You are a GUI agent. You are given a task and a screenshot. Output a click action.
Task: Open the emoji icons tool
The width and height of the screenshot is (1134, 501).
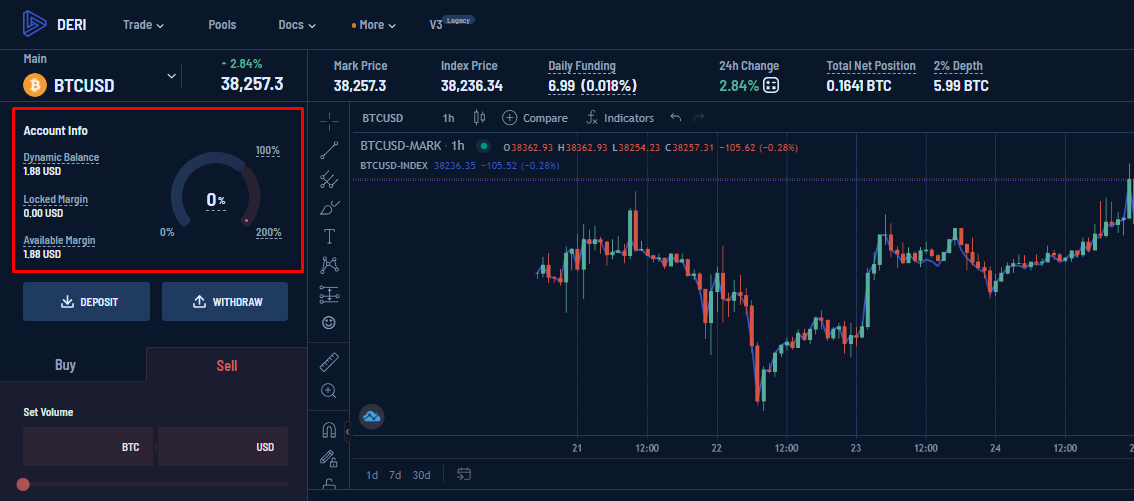[x=329, y=323]
